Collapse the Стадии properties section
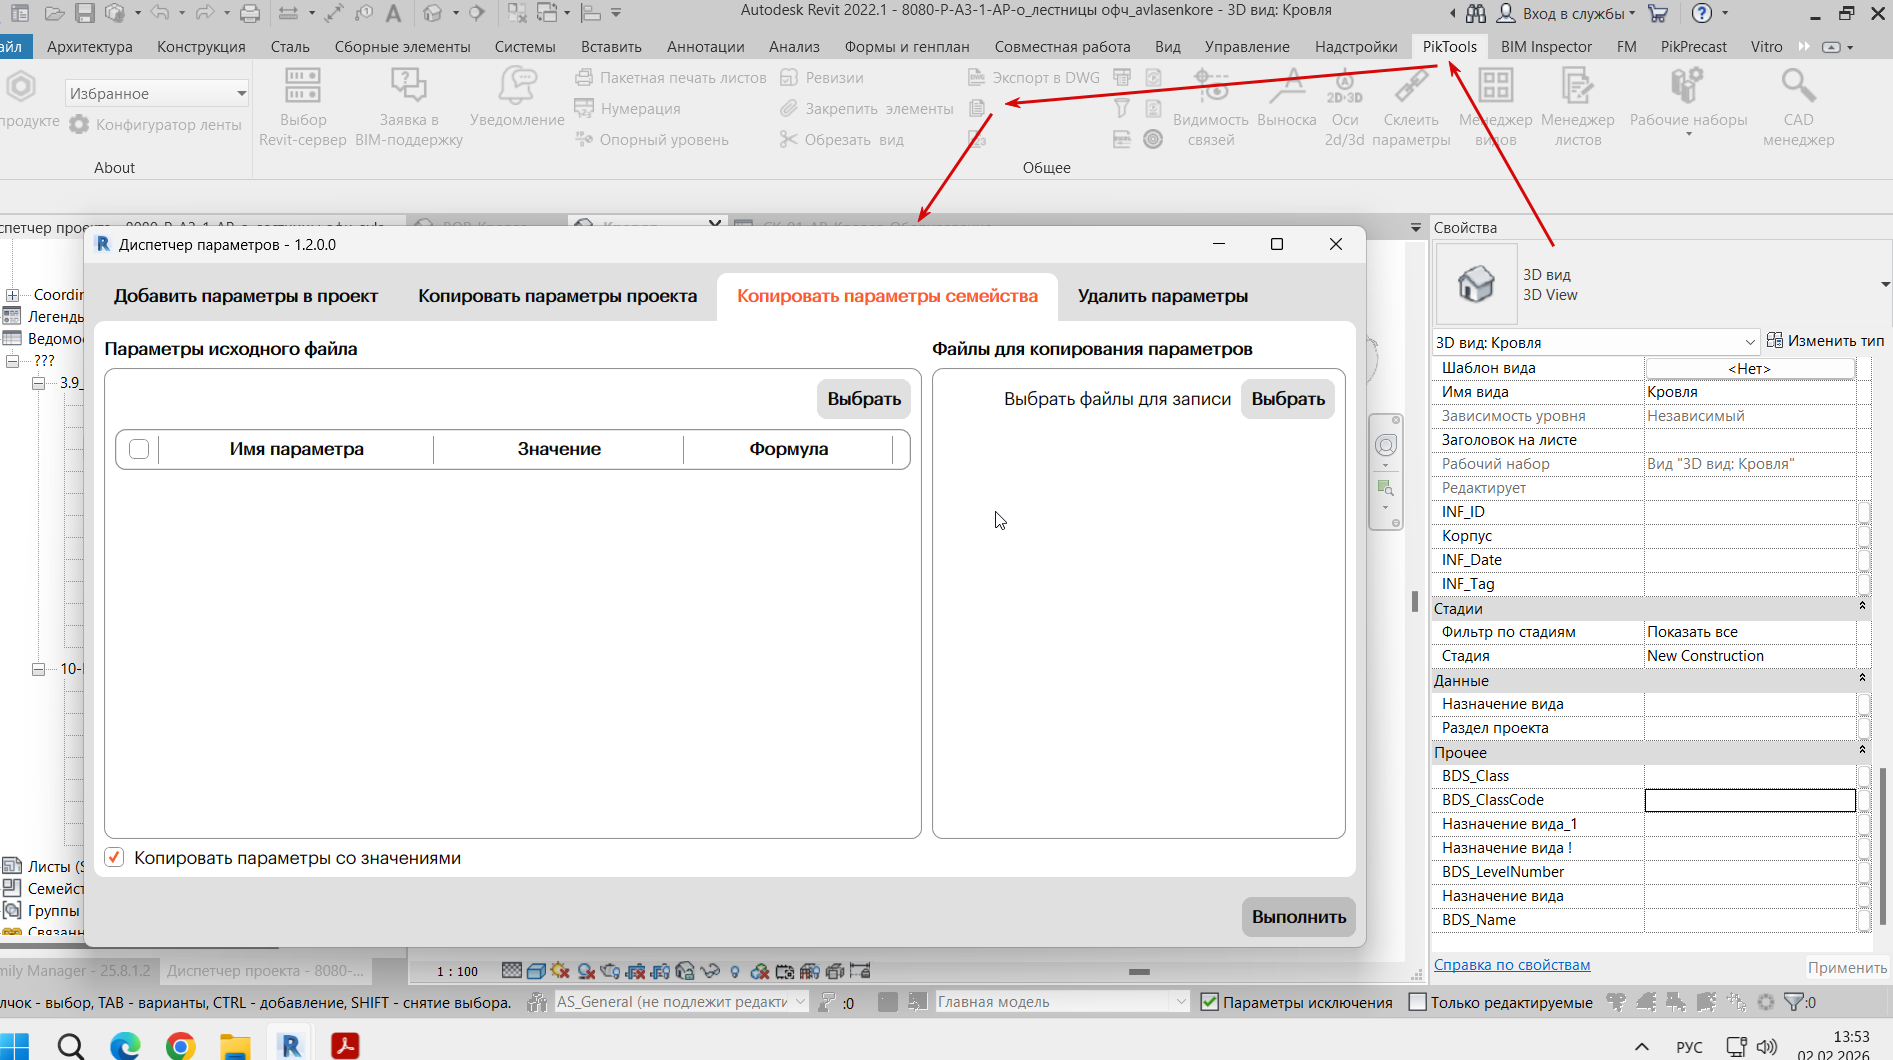1893x1060 pixels. point(1862,606)
